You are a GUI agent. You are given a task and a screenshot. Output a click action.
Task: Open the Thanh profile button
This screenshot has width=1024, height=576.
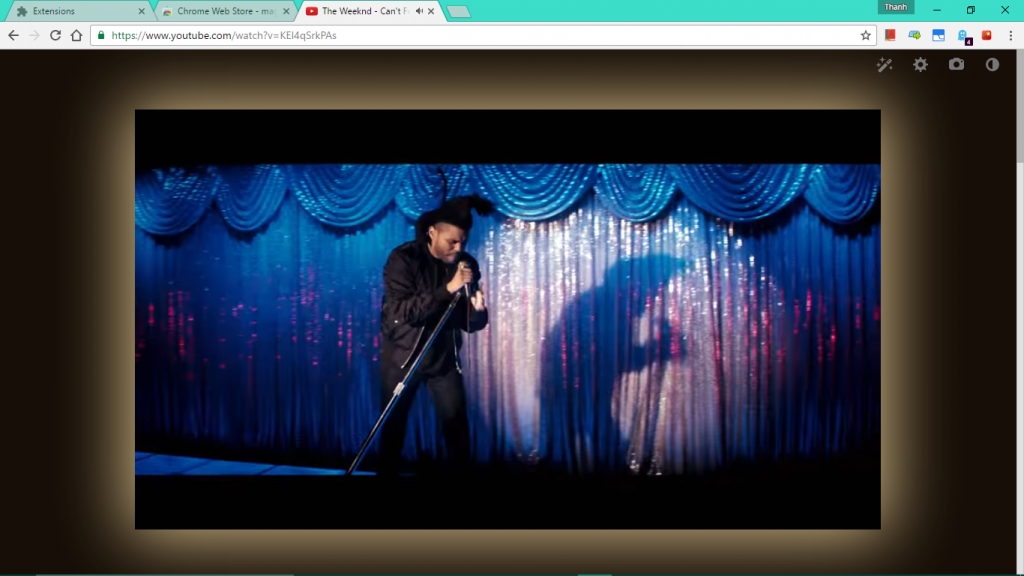tap(895, 7)
